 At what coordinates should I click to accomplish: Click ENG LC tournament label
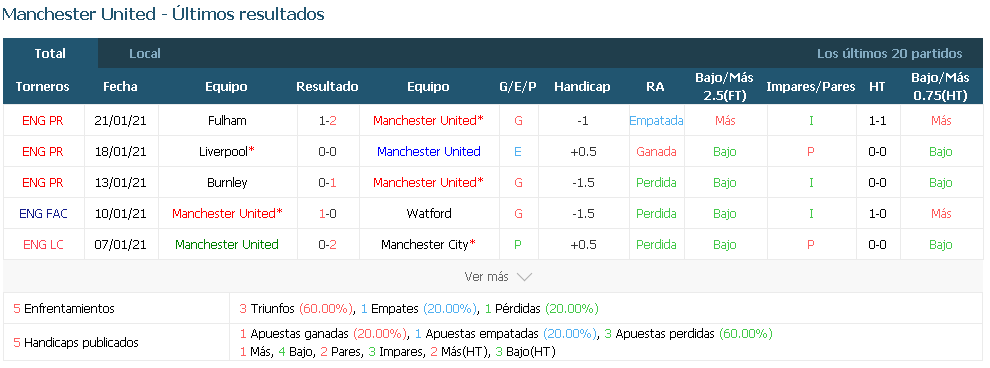pyautogui.click(x=43, y=244)
